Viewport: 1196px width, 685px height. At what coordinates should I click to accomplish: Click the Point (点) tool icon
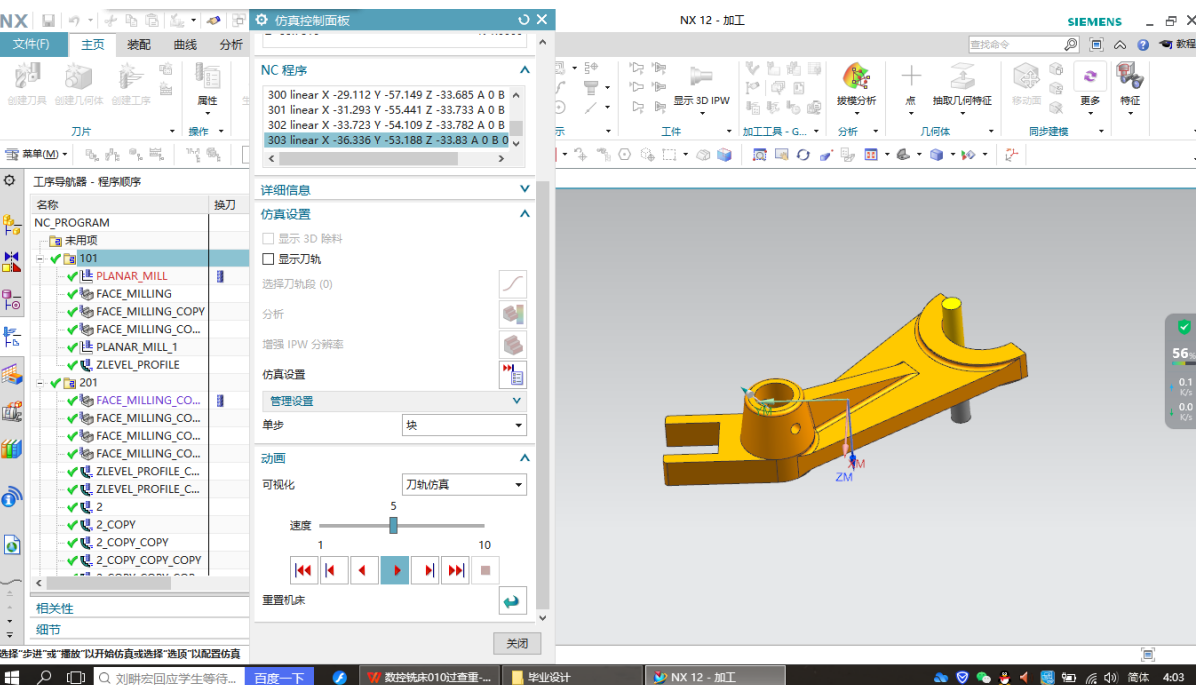pos(911,76)
